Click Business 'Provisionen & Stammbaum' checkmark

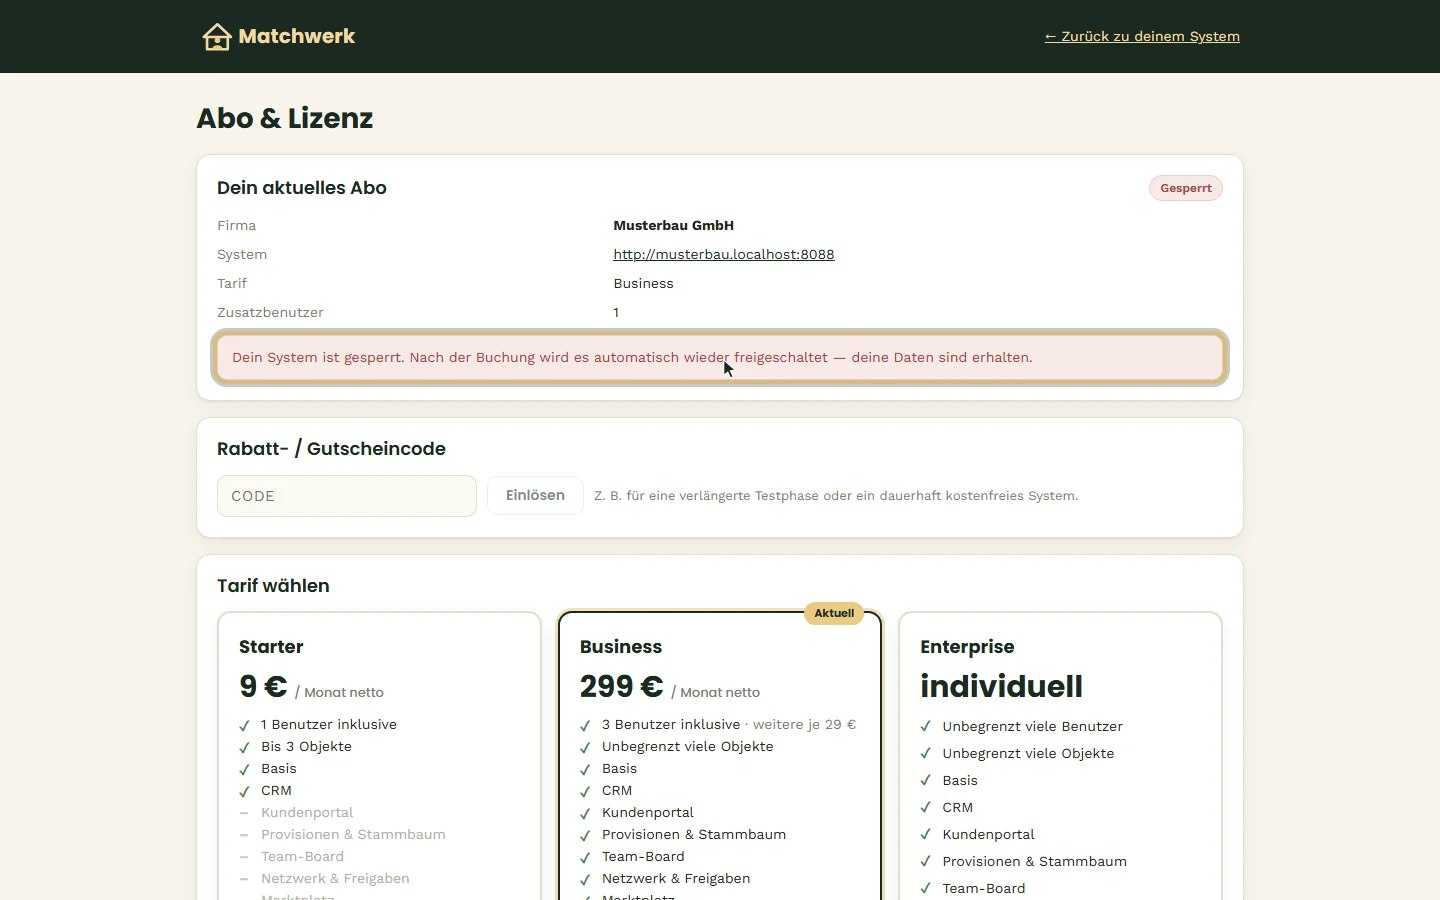click(586, 835)
